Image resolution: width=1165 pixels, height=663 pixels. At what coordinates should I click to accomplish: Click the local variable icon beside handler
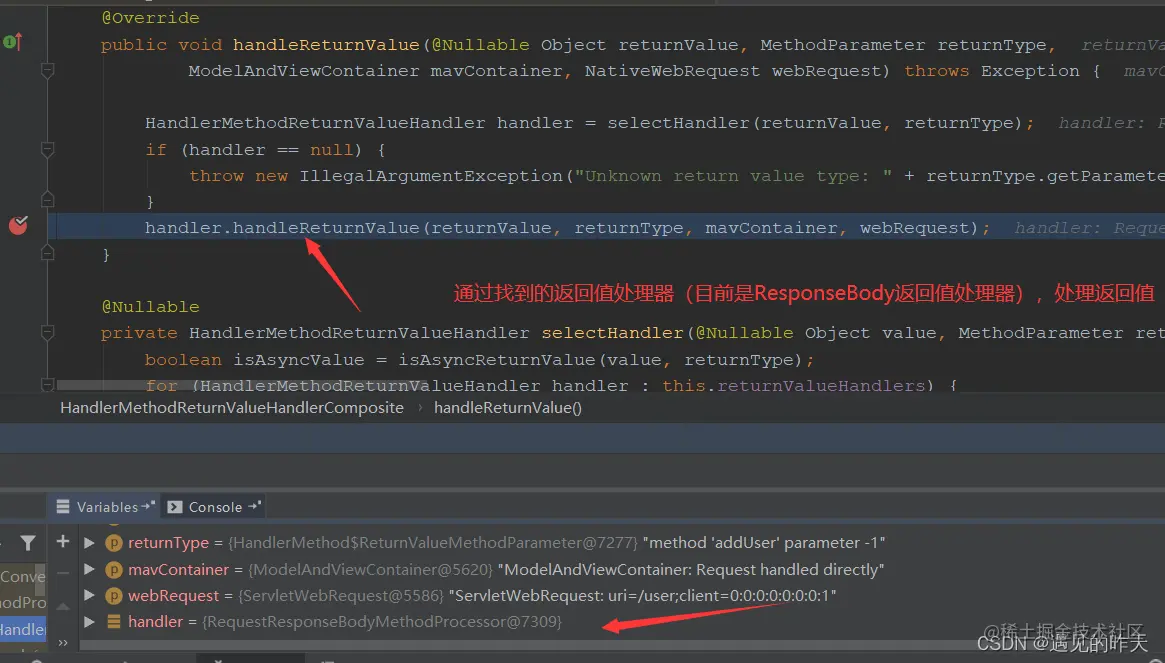click(x=114, y=621)
